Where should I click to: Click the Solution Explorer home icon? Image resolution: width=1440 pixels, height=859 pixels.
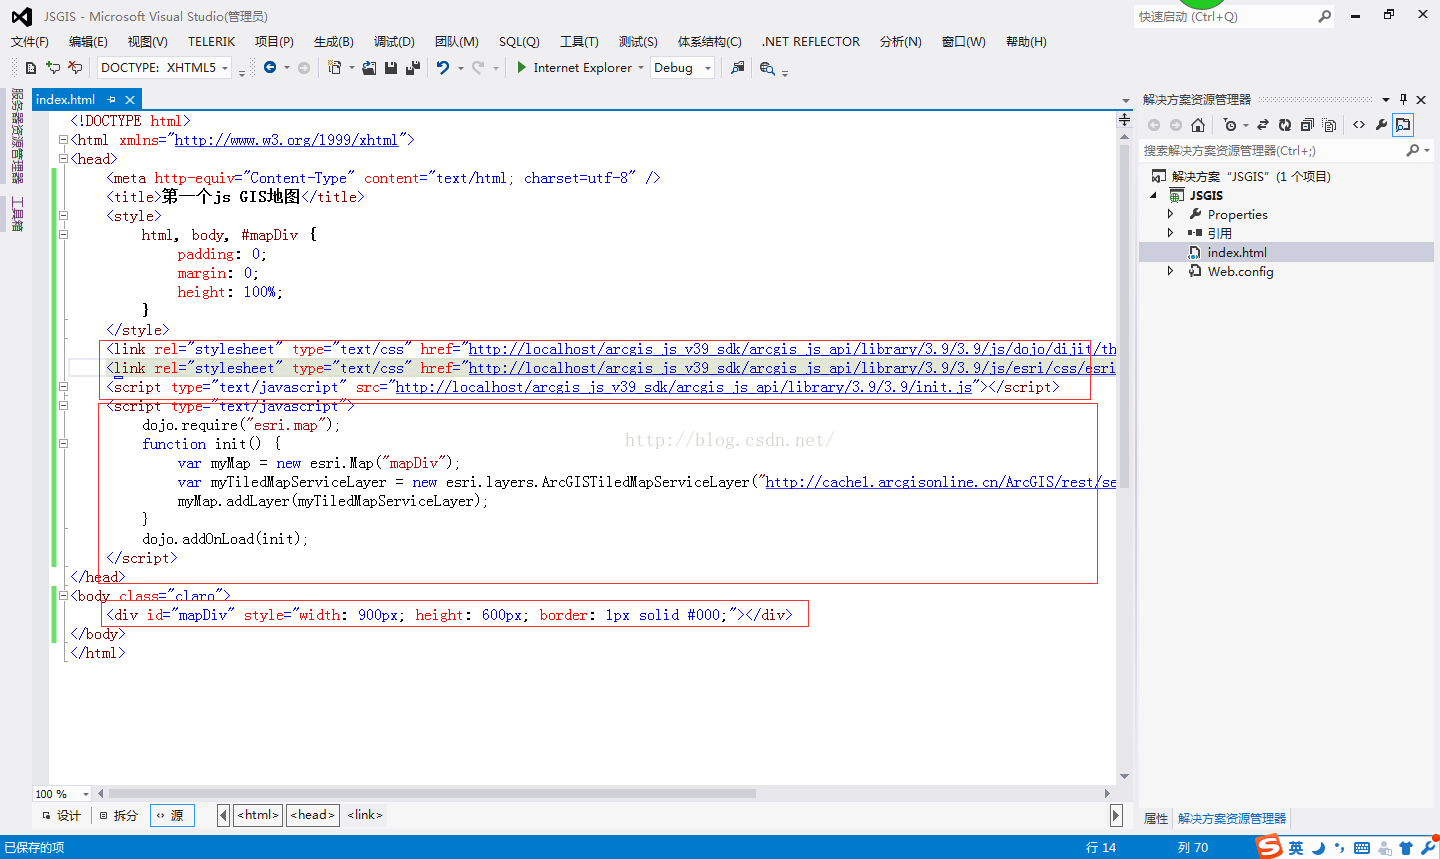coord(1198,125)
